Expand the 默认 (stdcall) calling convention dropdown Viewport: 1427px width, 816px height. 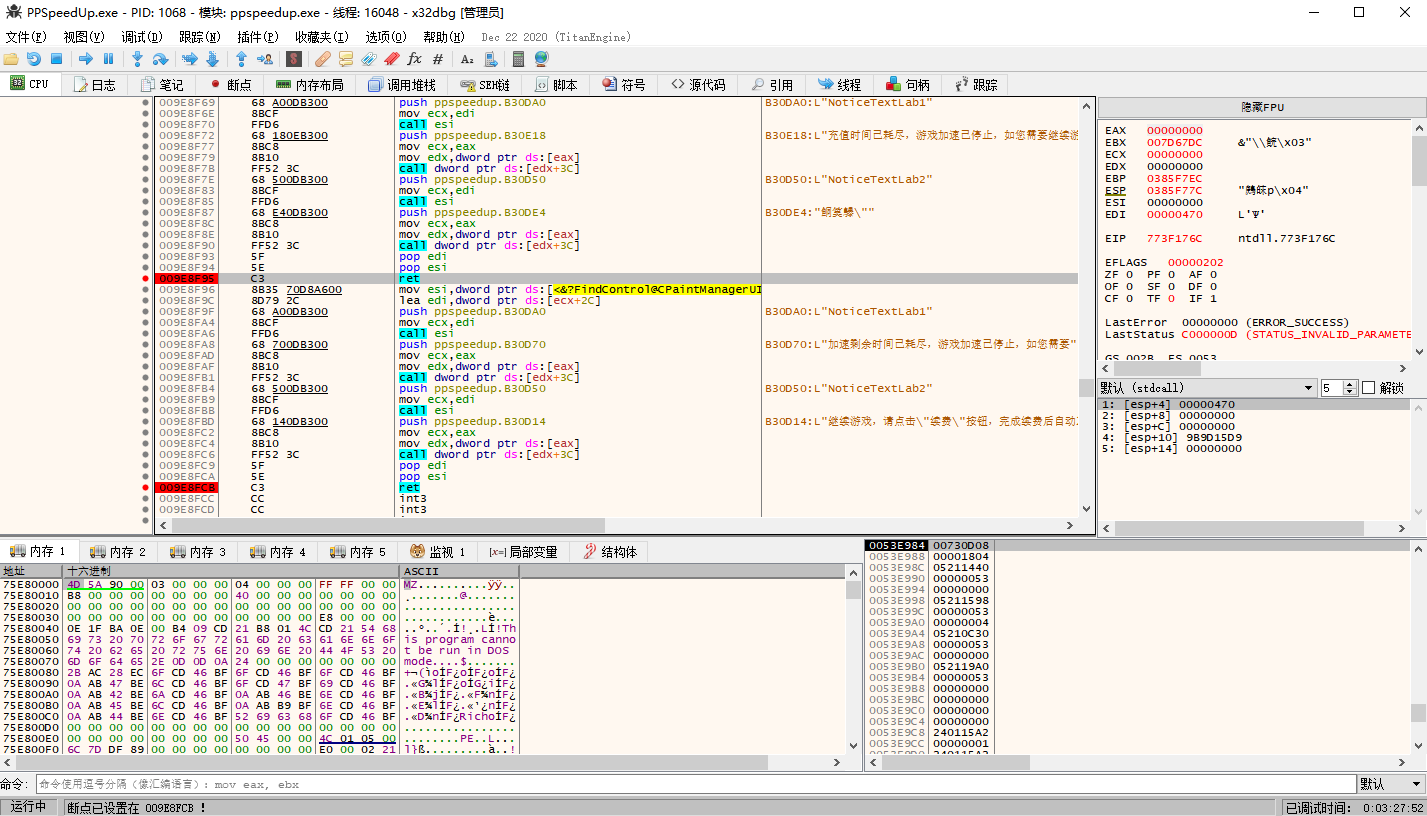(x=1308, y=388)
